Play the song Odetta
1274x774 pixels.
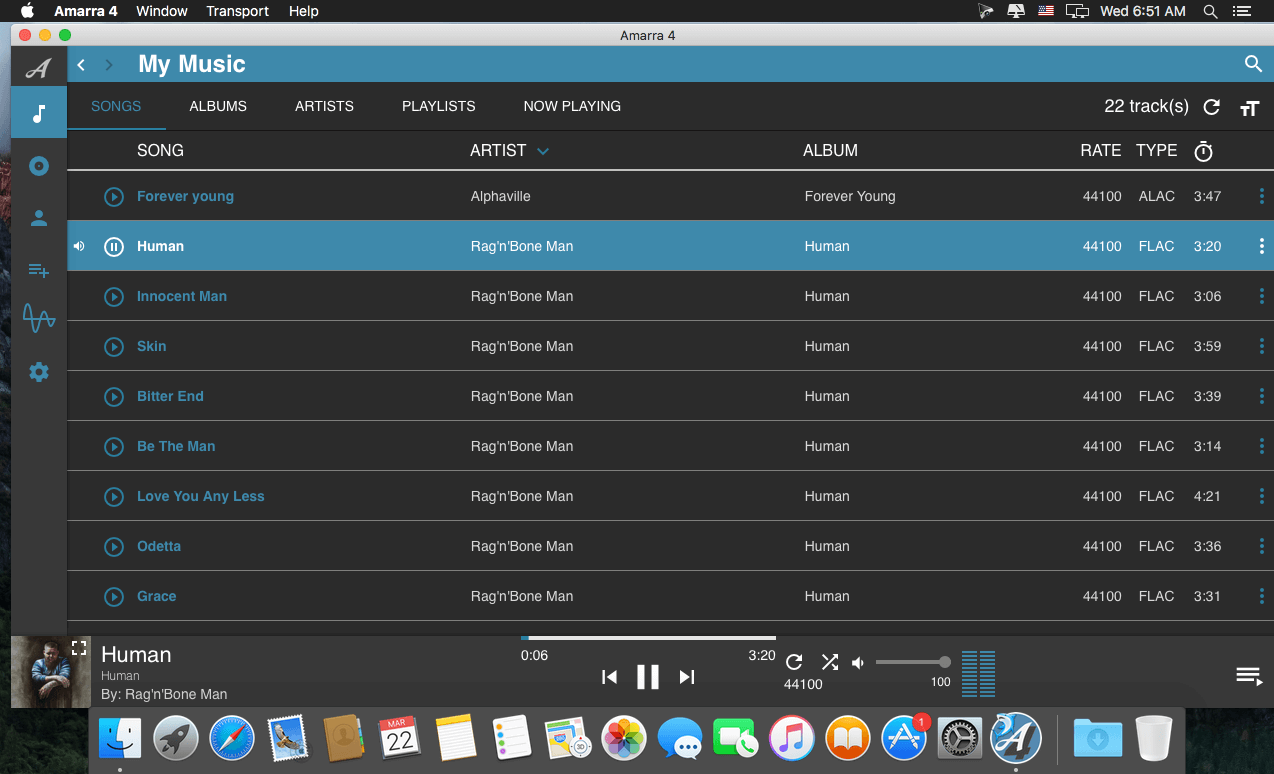[114, 546]
